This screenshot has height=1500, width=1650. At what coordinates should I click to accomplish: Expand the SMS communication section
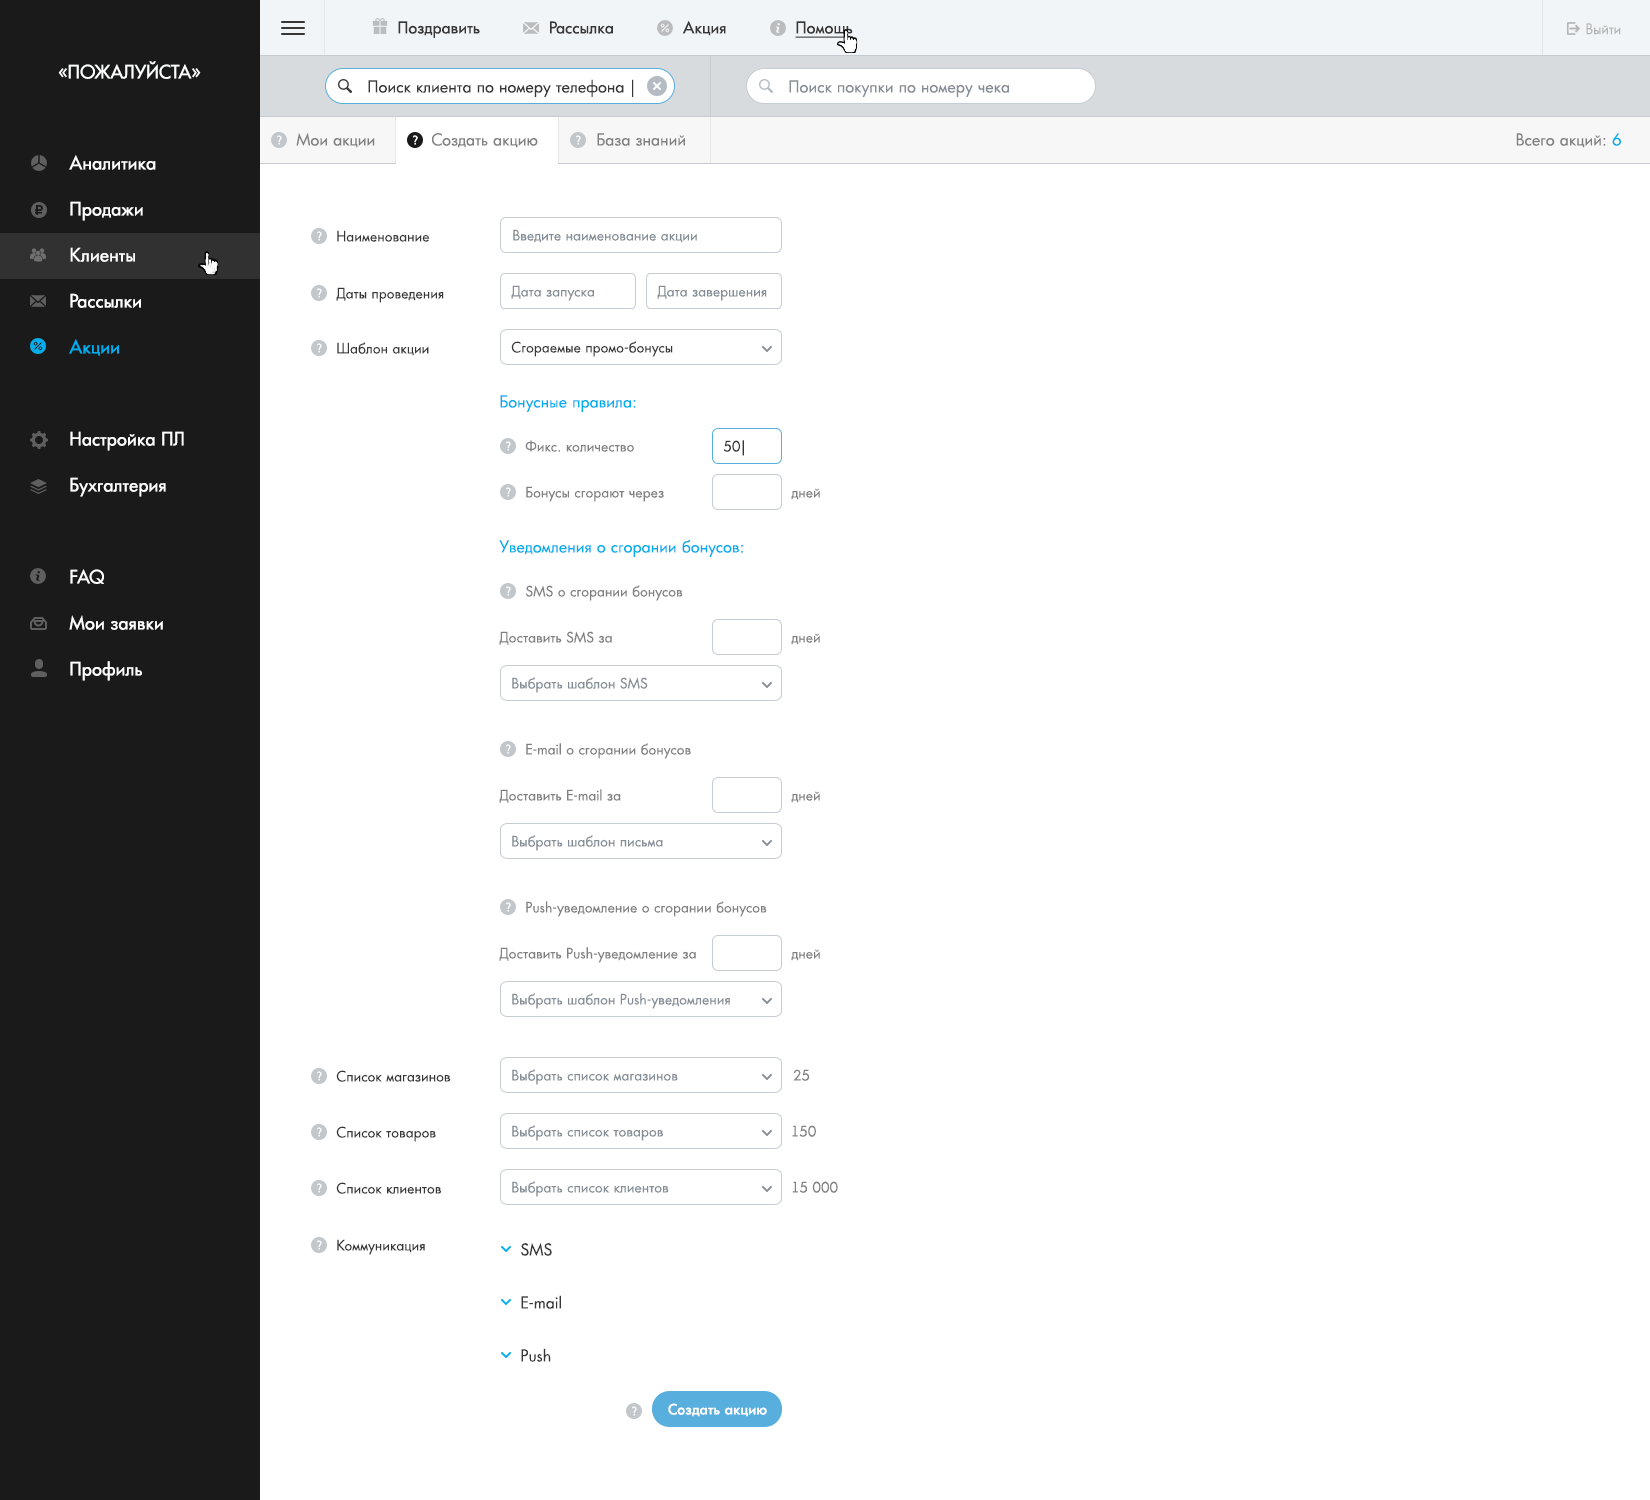(507, 1249)
